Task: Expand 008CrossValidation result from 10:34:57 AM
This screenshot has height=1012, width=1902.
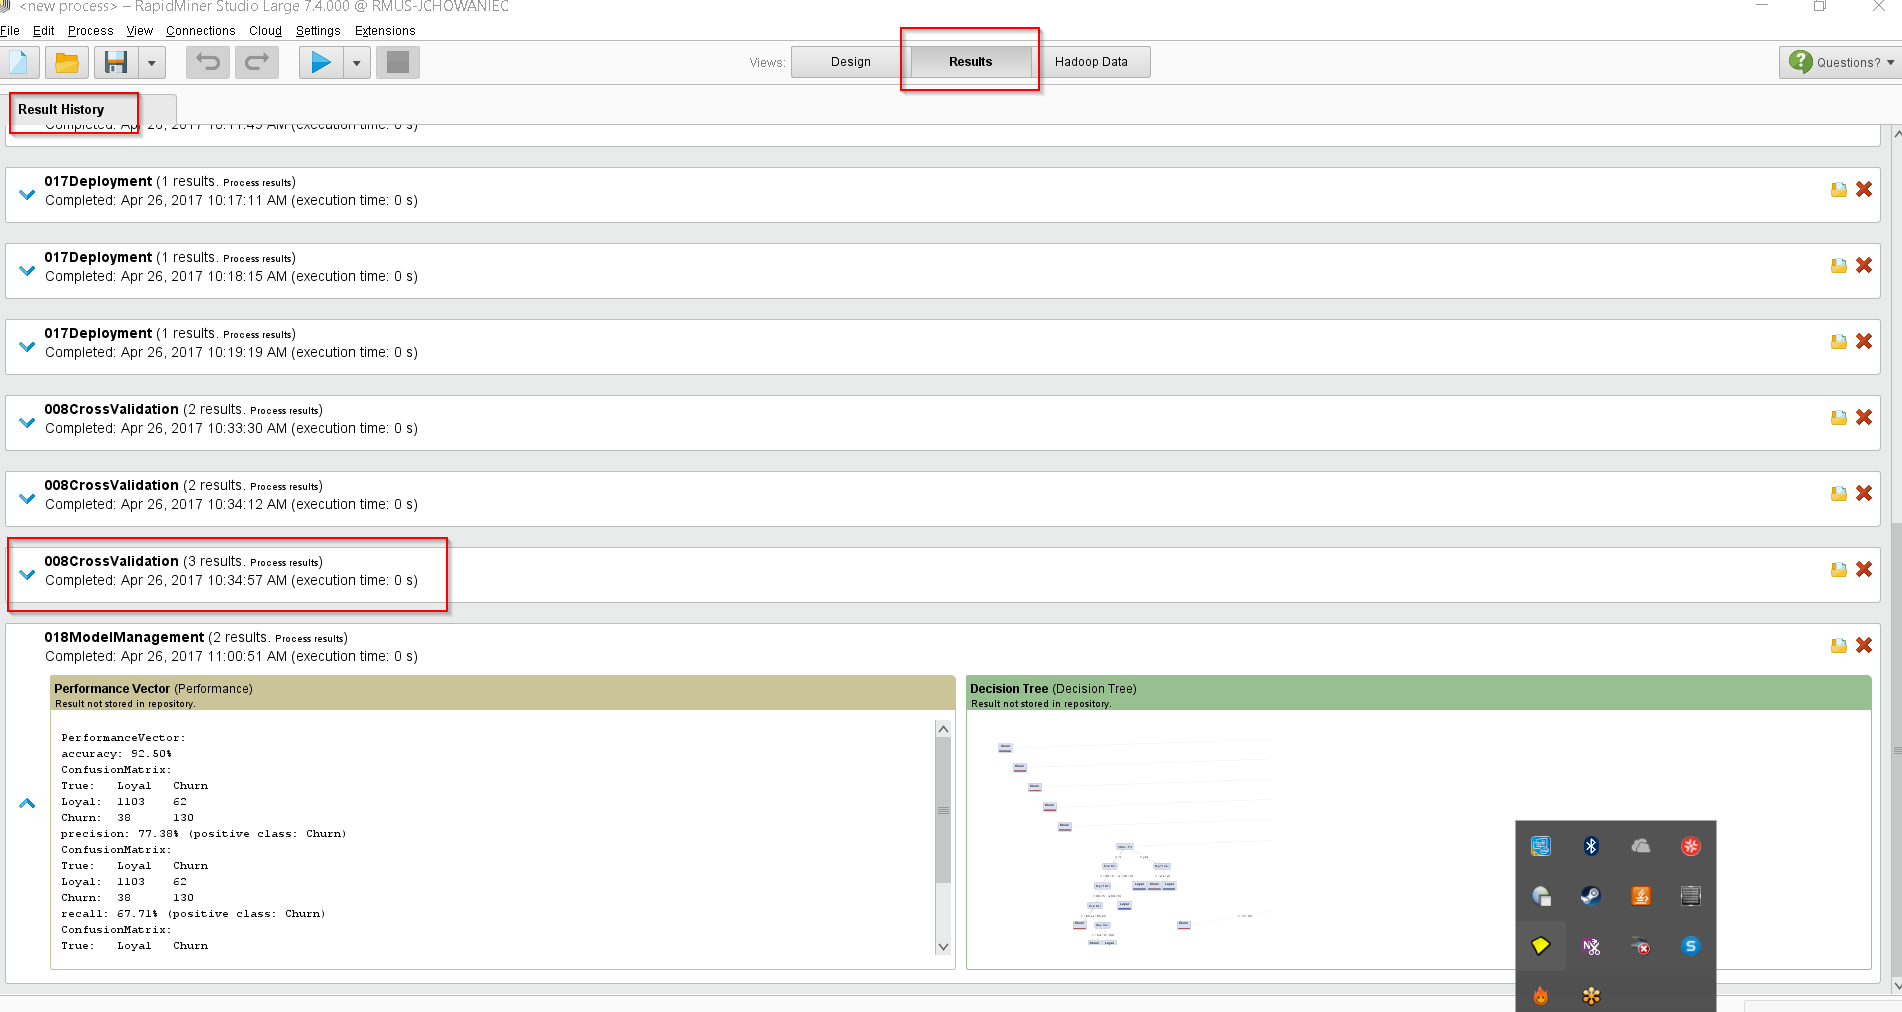Action: [27, 574]
